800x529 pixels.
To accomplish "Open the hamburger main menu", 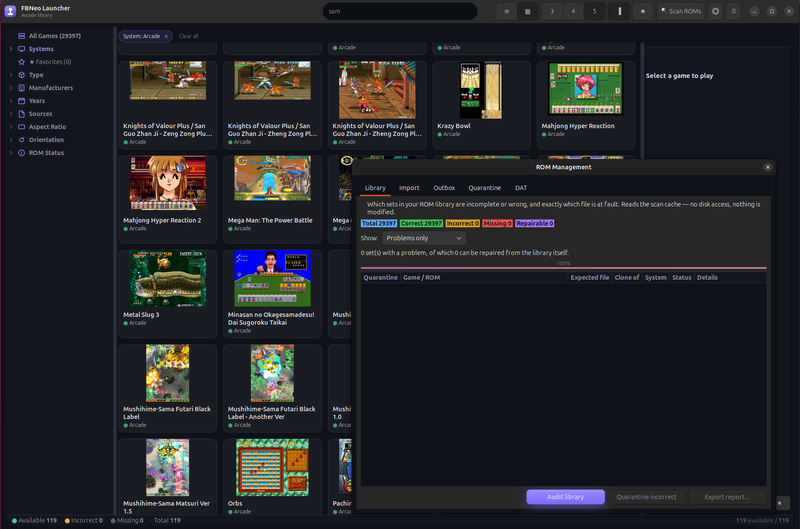I will tap(734, 11).
